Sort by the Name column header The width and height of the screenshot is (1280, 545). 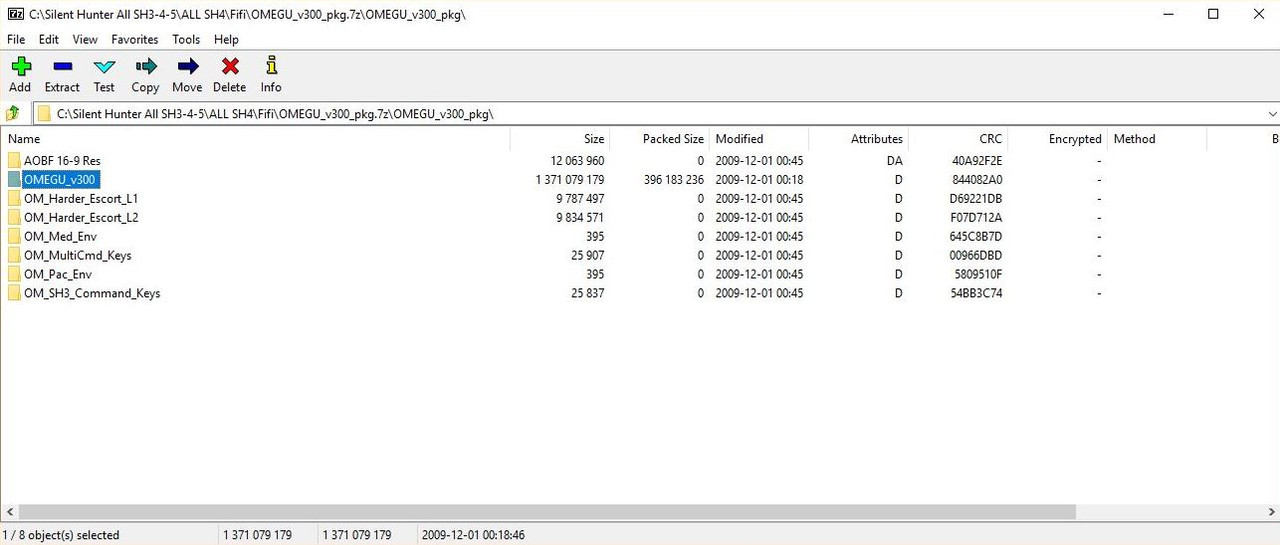click(255, 139)
